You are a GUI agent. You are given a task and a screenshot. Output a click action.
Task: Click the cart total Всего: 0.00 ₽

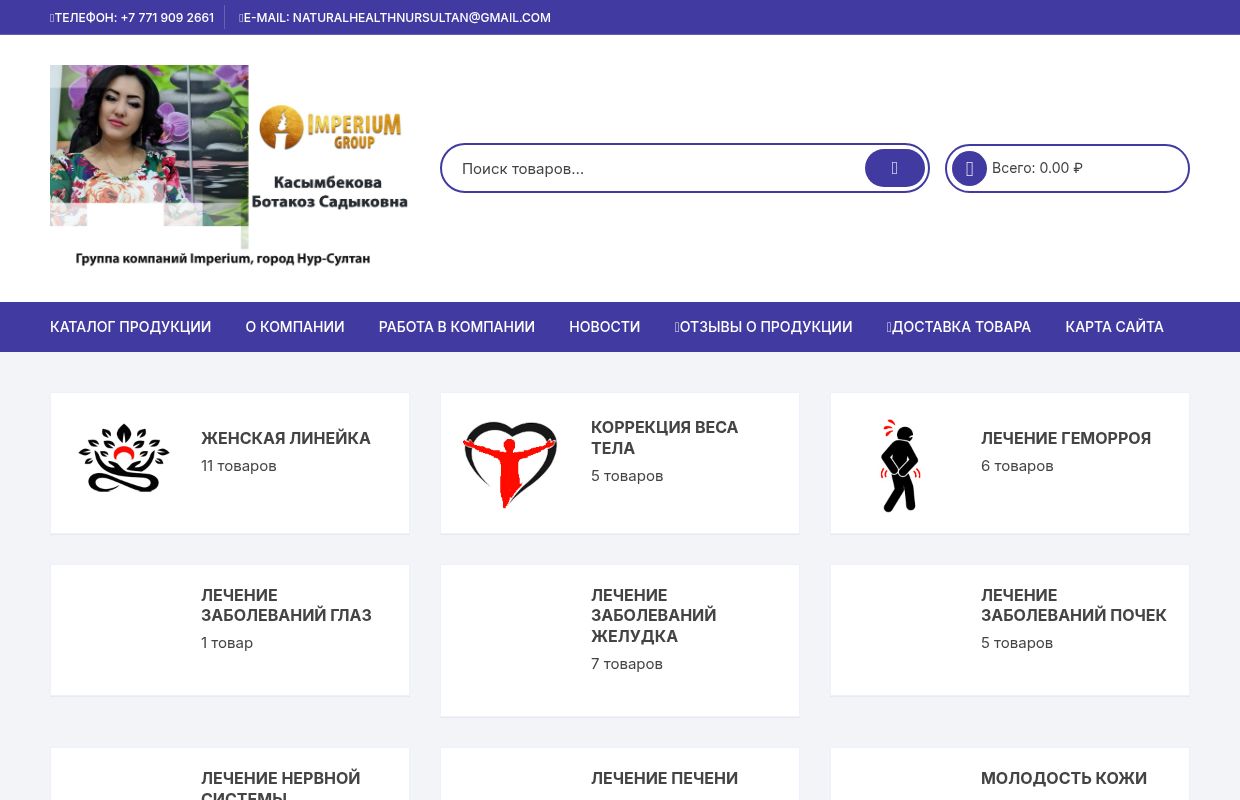(1037, 168)
